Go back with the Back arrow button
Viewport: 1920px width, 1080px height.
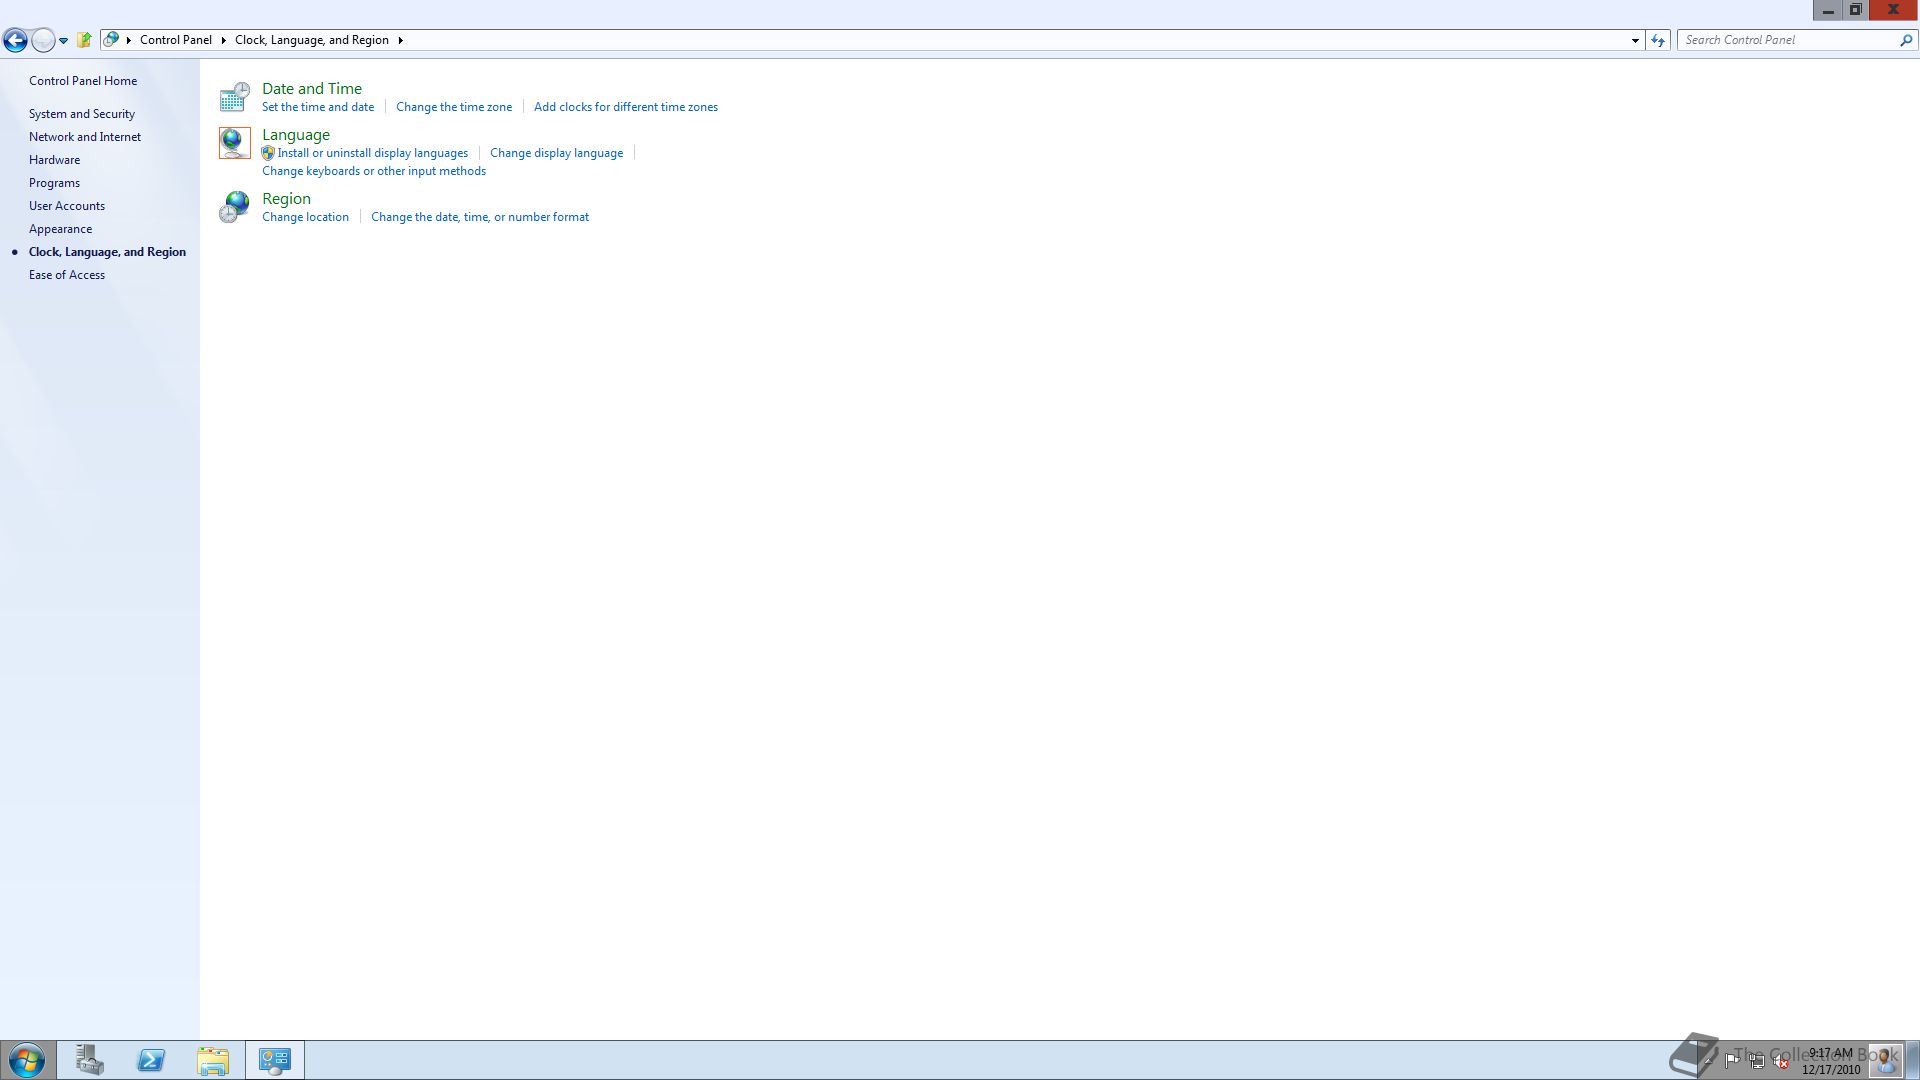click(15, 40)
